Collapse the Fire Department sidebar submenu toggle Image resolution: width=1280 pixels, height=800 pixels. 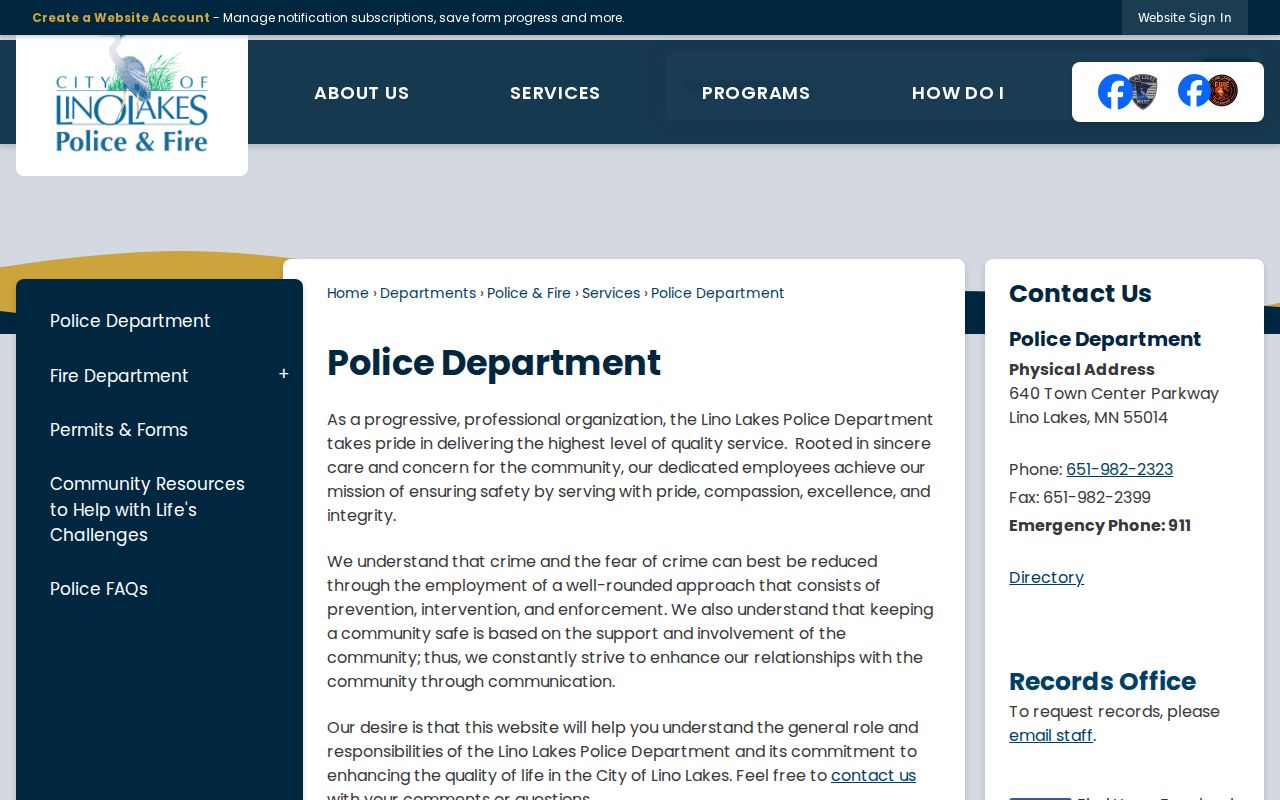[284, 374]
